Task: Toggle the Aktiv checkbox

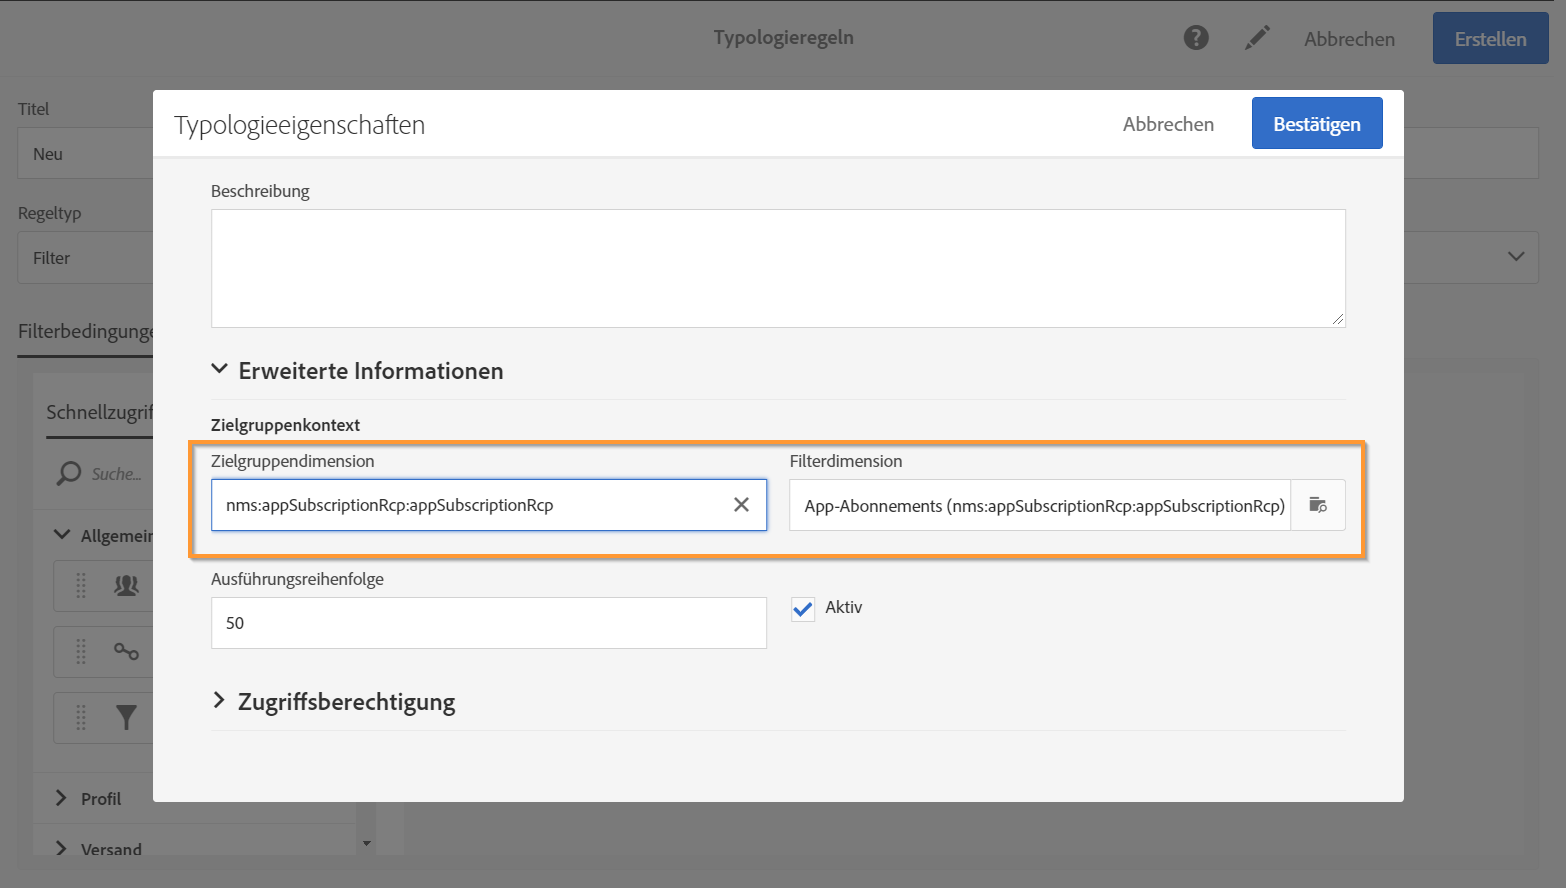Action: tap(803, 609)
